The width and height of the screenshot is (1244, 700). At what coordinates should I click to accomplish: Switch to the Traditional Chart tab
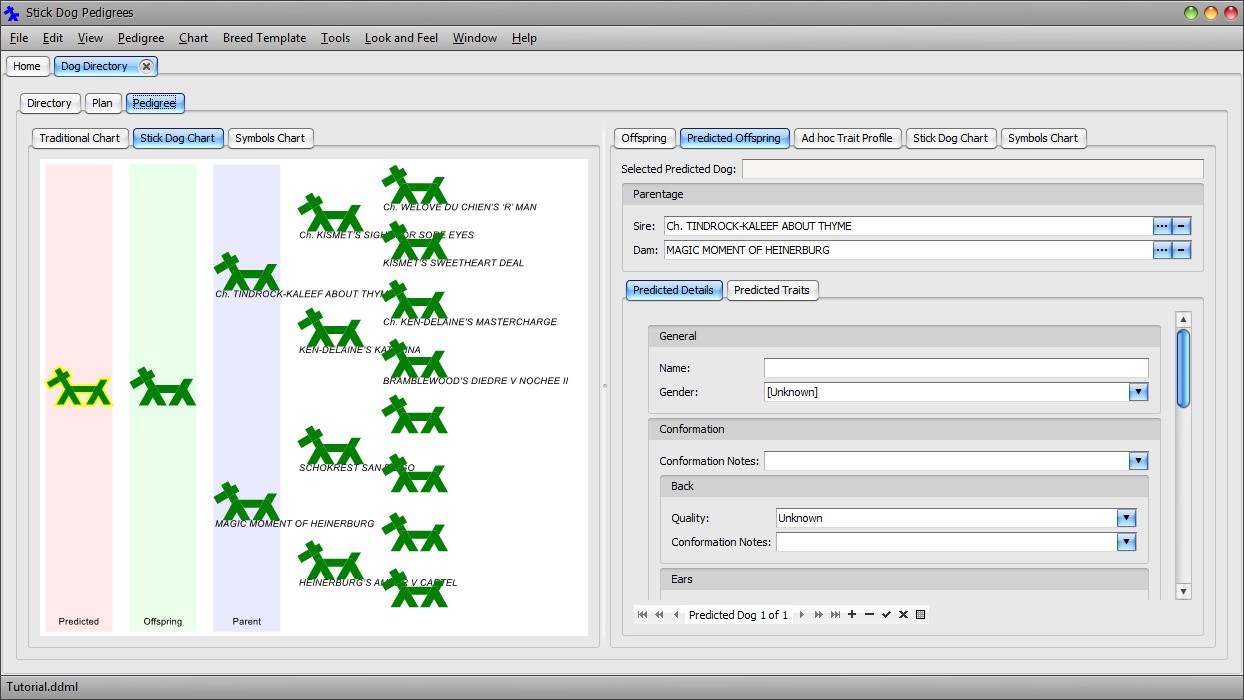coord(79,138)
